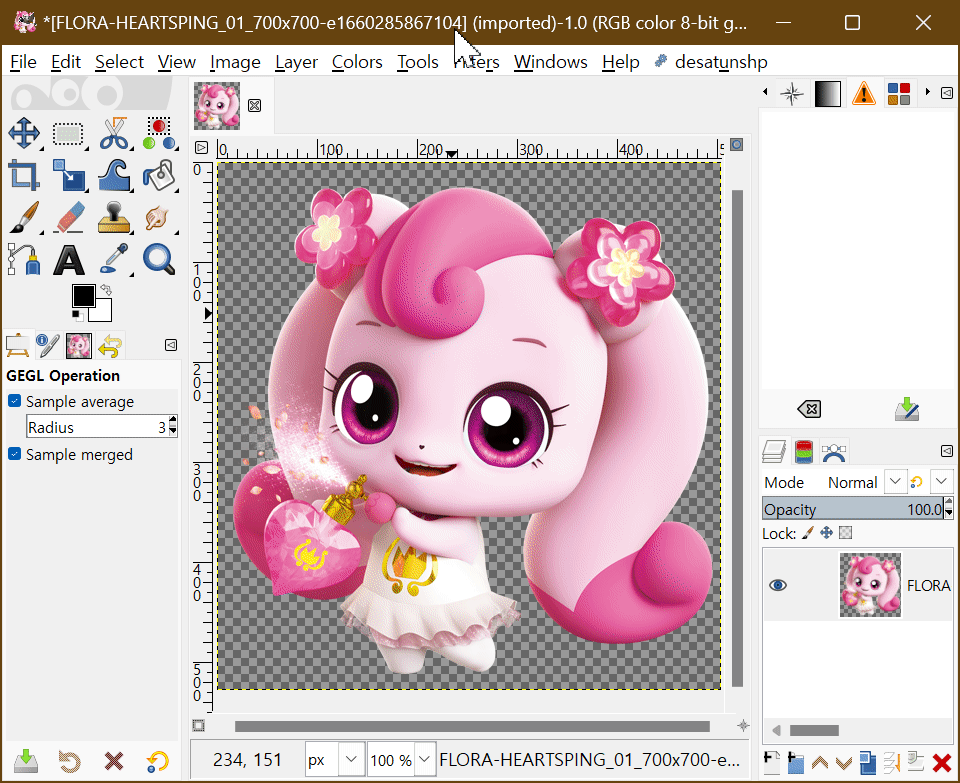Reset tool options to defaults
Screen dimensions: 960x783
pos(157,762)
